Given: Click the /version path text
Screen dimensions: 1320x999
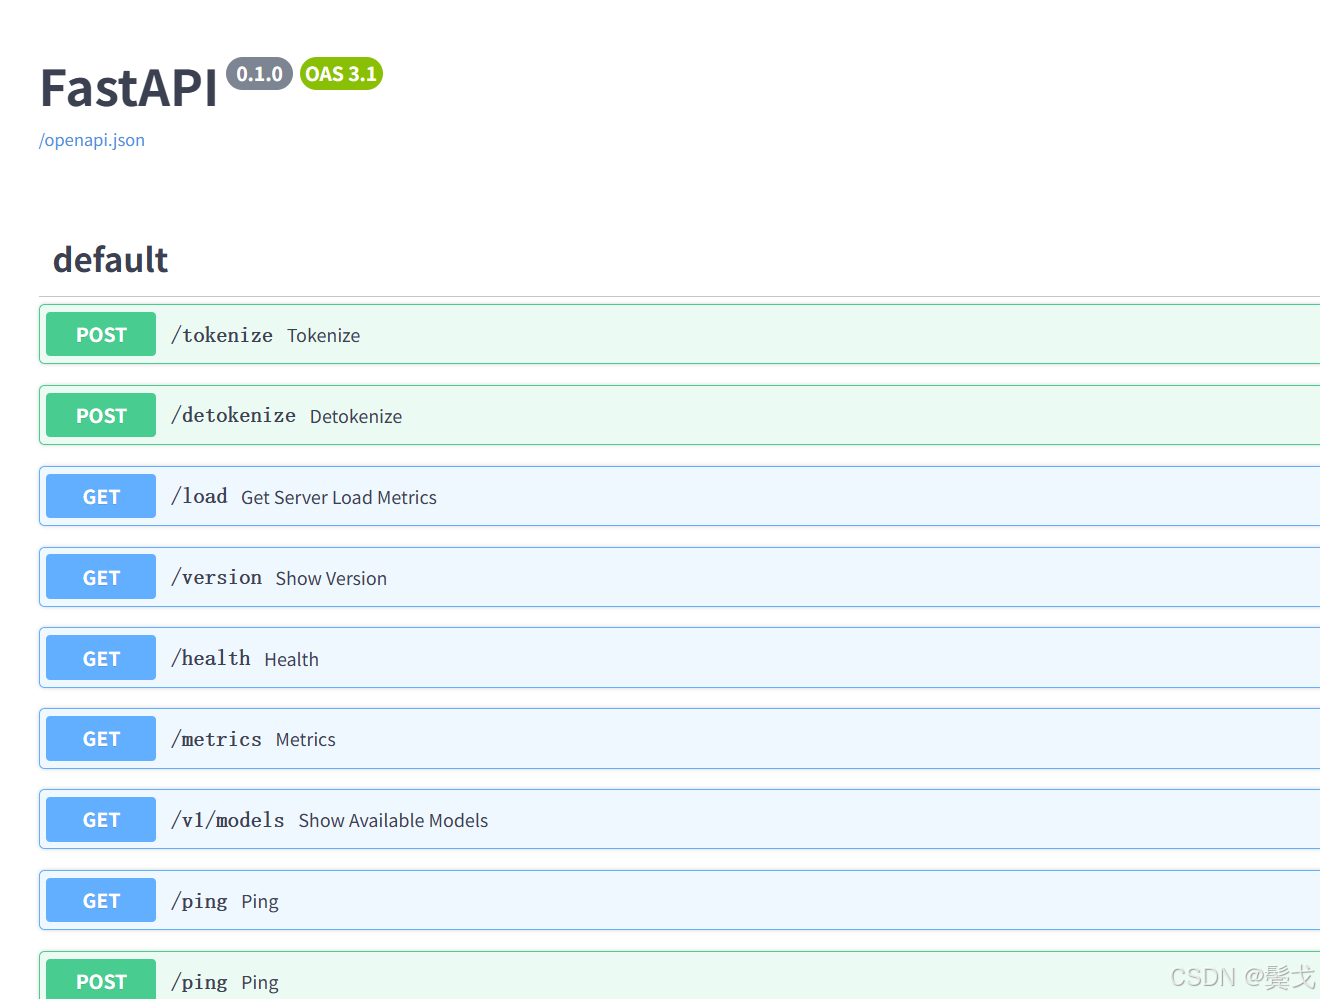Looking at the screenshot, I should 216,577.
